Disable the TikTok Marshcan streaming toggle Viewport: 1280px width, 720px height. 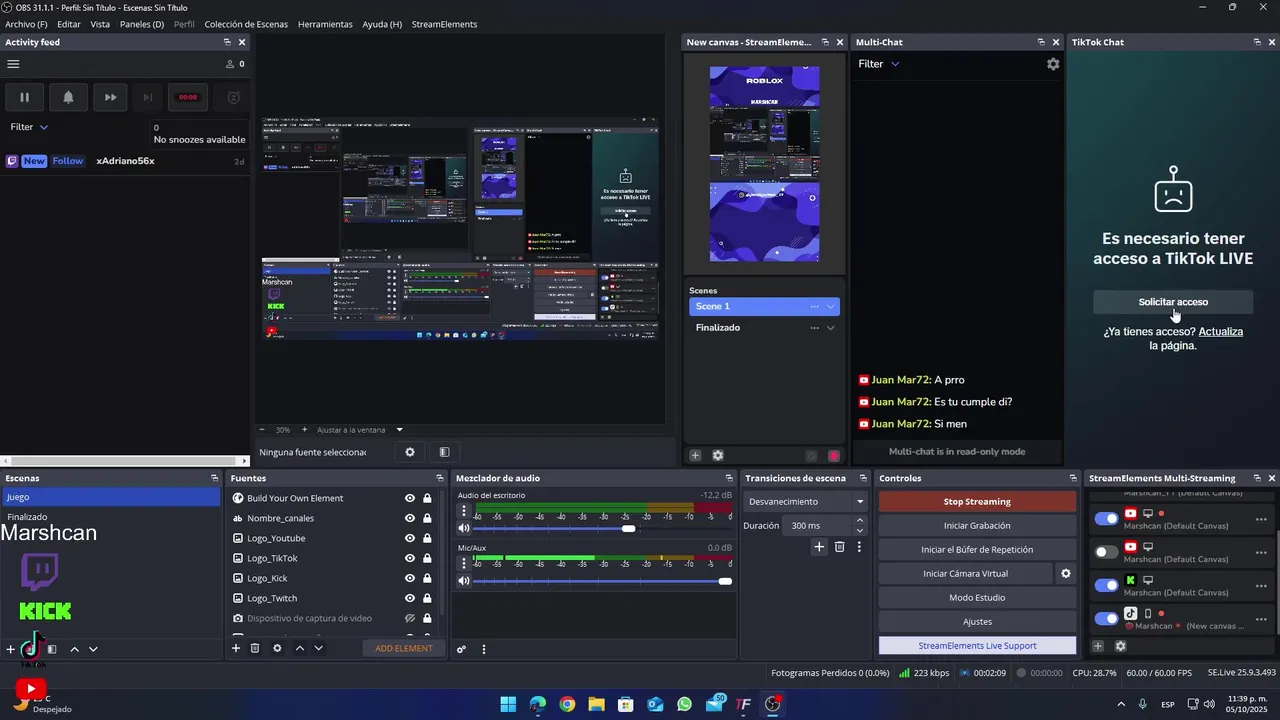tap(1106, 618)
